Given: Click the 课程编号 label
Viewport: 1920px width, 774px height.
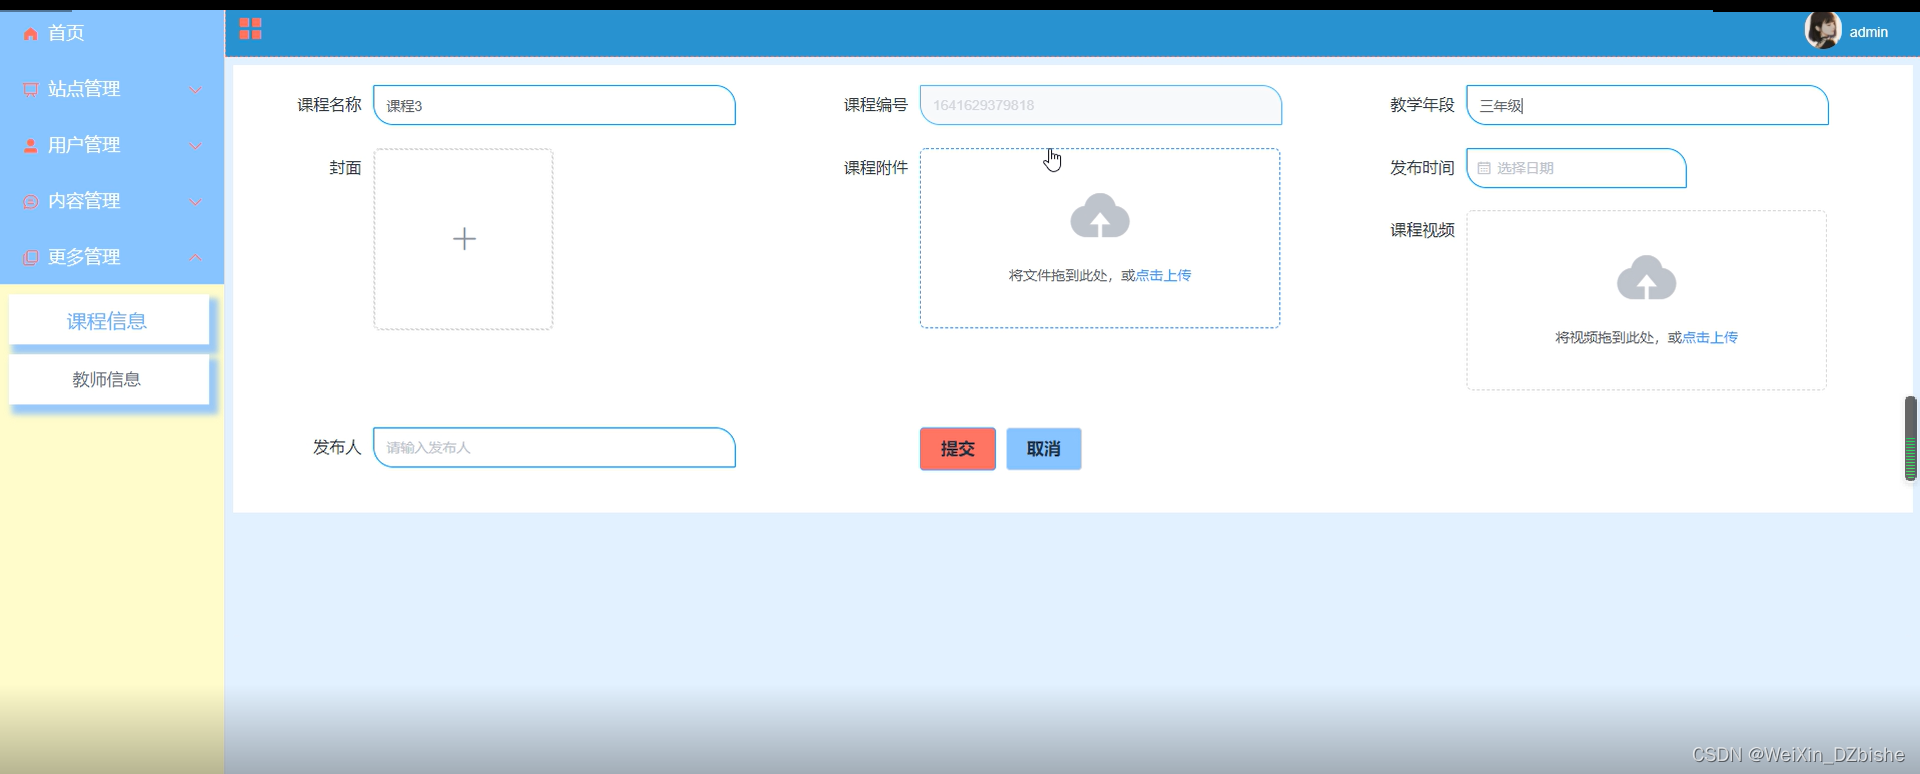Looking at the screenshot, I should 875,105.
